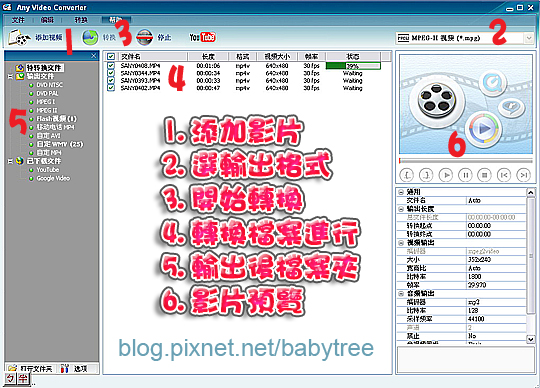Select the MPEG II output item
Viewport: 540px width, 388px height.
pyautogui.click(x=47, y=111)
